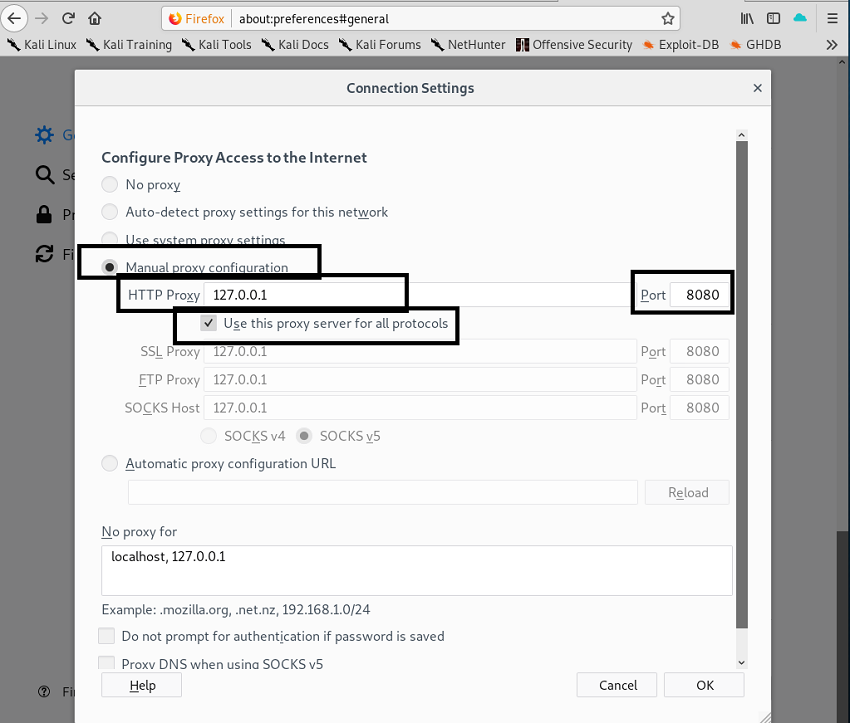Click the dialog vertical scrollbar thumb

click(x=742, y=385)
